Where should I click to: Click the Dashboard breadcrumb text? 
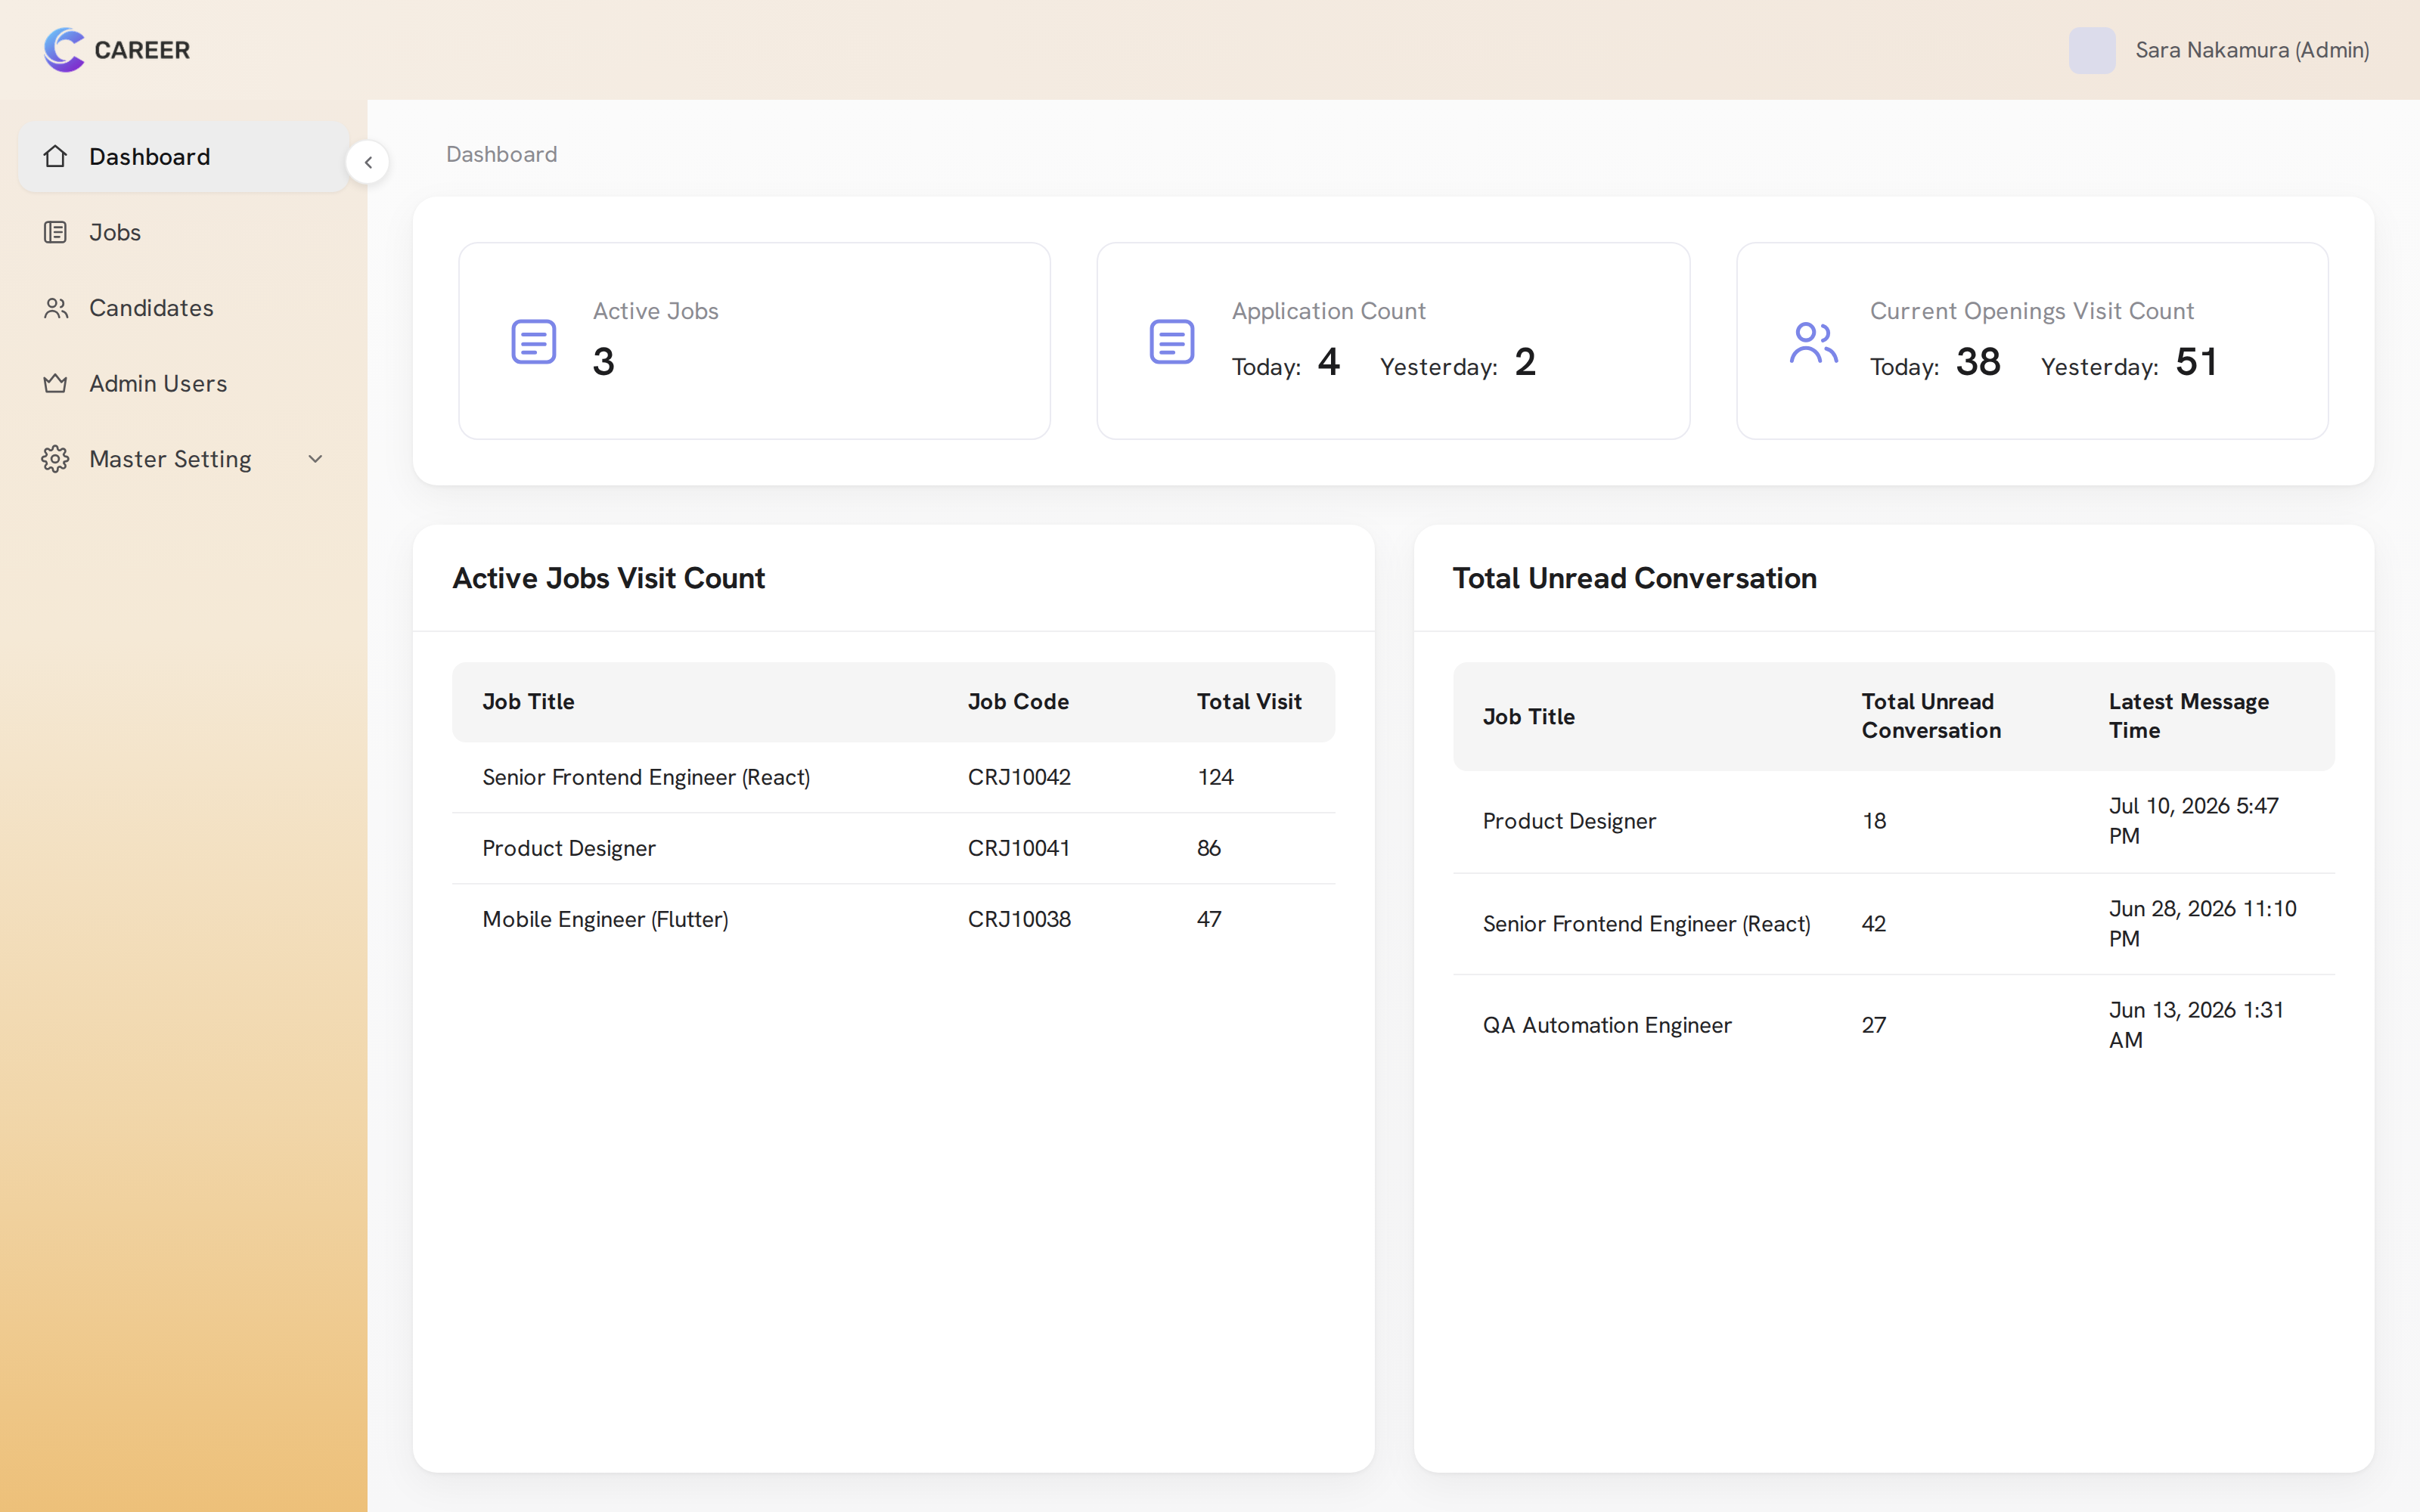(x=501, y=154)
